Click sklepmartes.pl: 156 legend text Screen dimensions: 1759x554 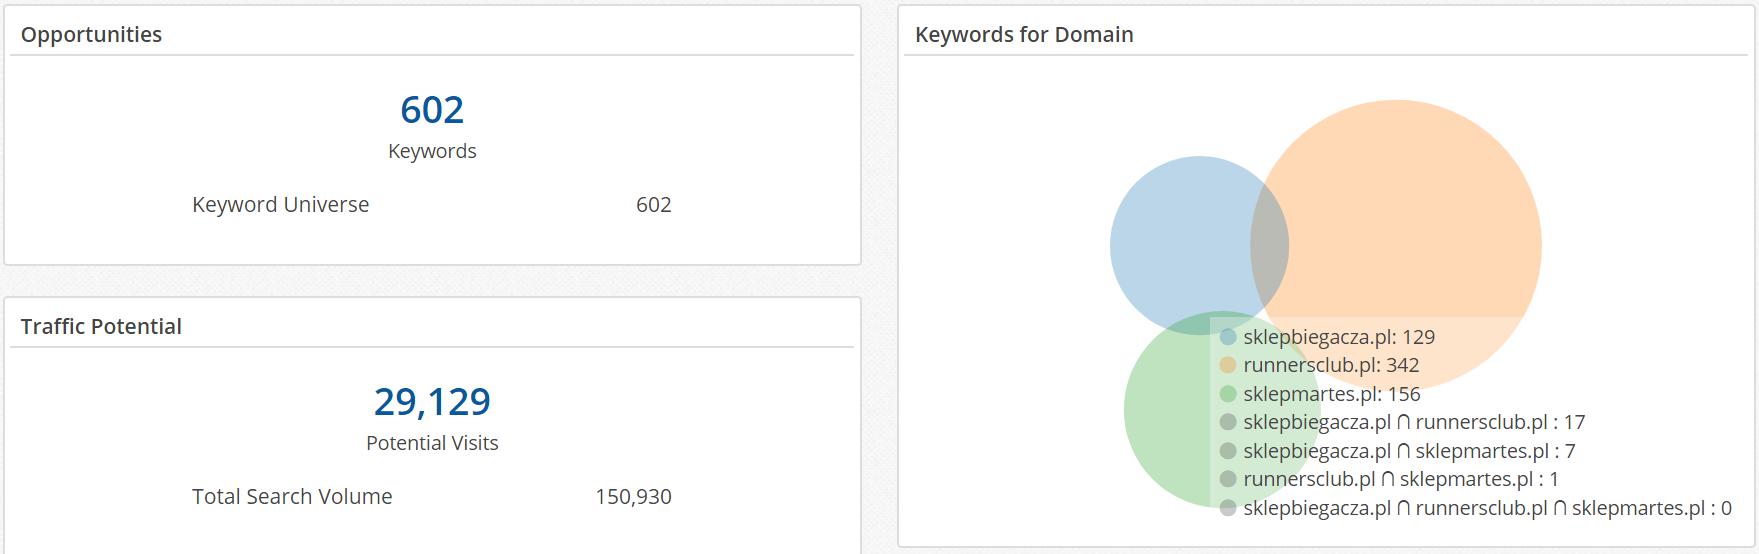tap(1332, 394)
